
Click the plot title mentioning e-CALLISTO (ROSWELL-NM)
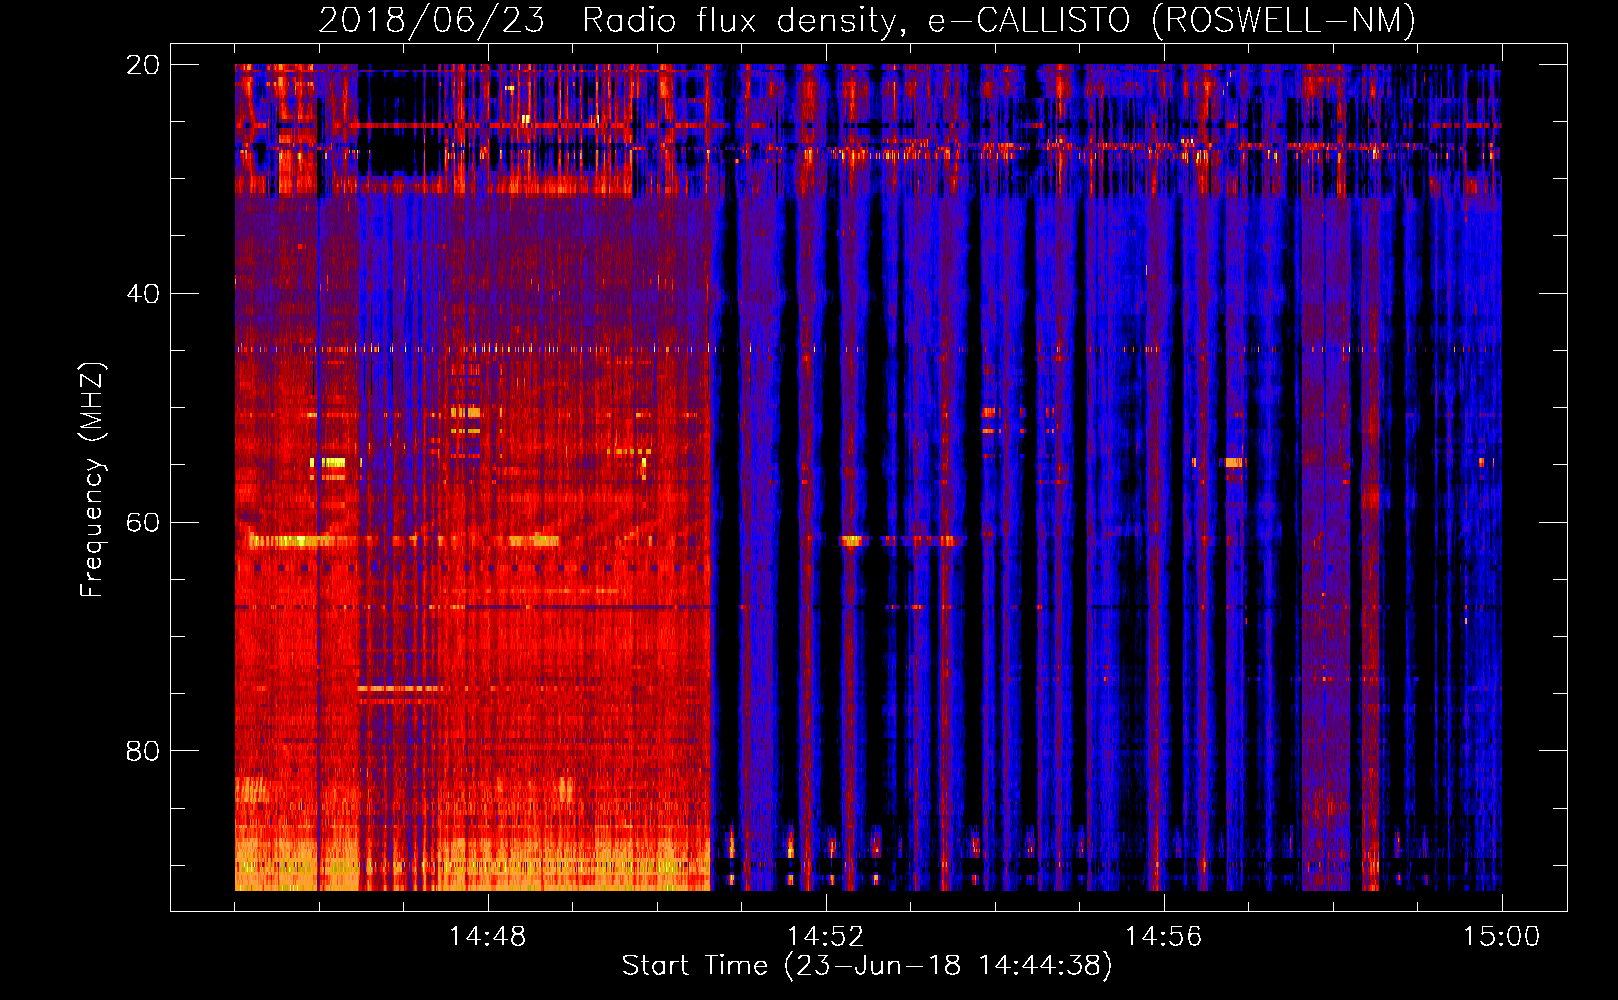tap(867, 20)
